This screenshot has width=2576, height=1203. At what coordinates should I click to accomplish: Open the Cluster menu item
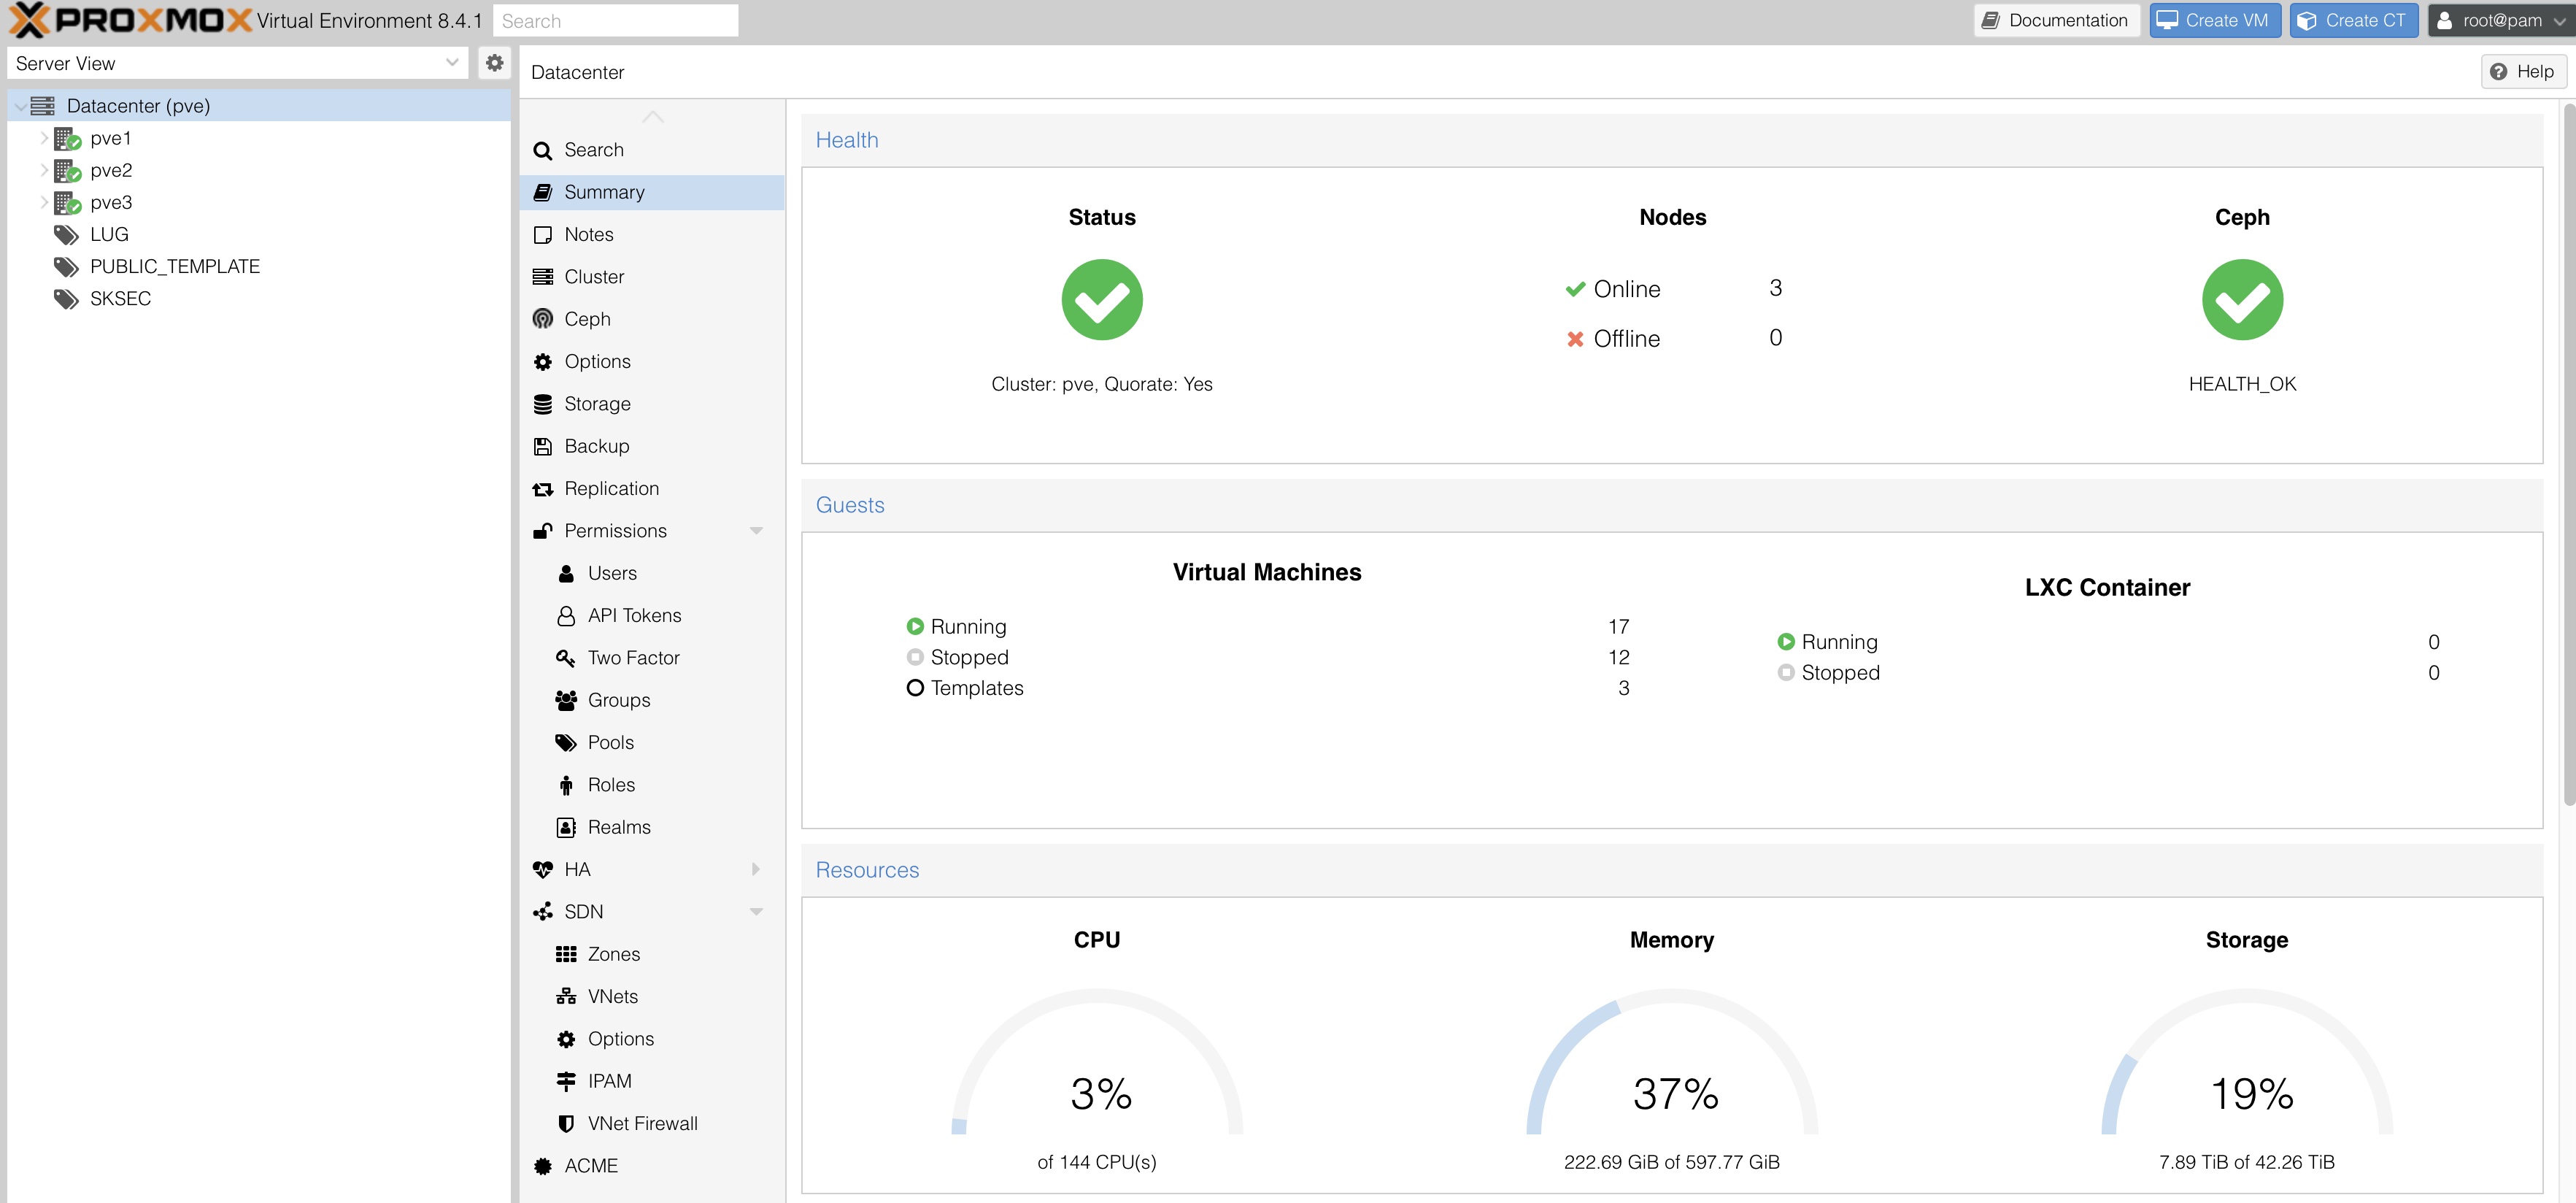coord(652,277)
